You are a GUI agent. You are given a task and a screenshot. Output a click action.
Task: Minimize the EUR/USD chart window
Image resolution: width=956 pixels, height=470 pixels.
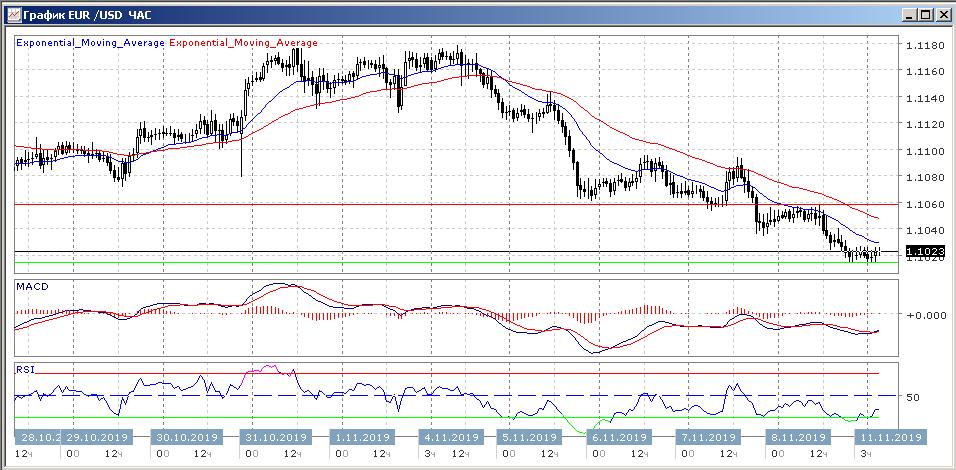pyautogui.click(x=908, y=15)
